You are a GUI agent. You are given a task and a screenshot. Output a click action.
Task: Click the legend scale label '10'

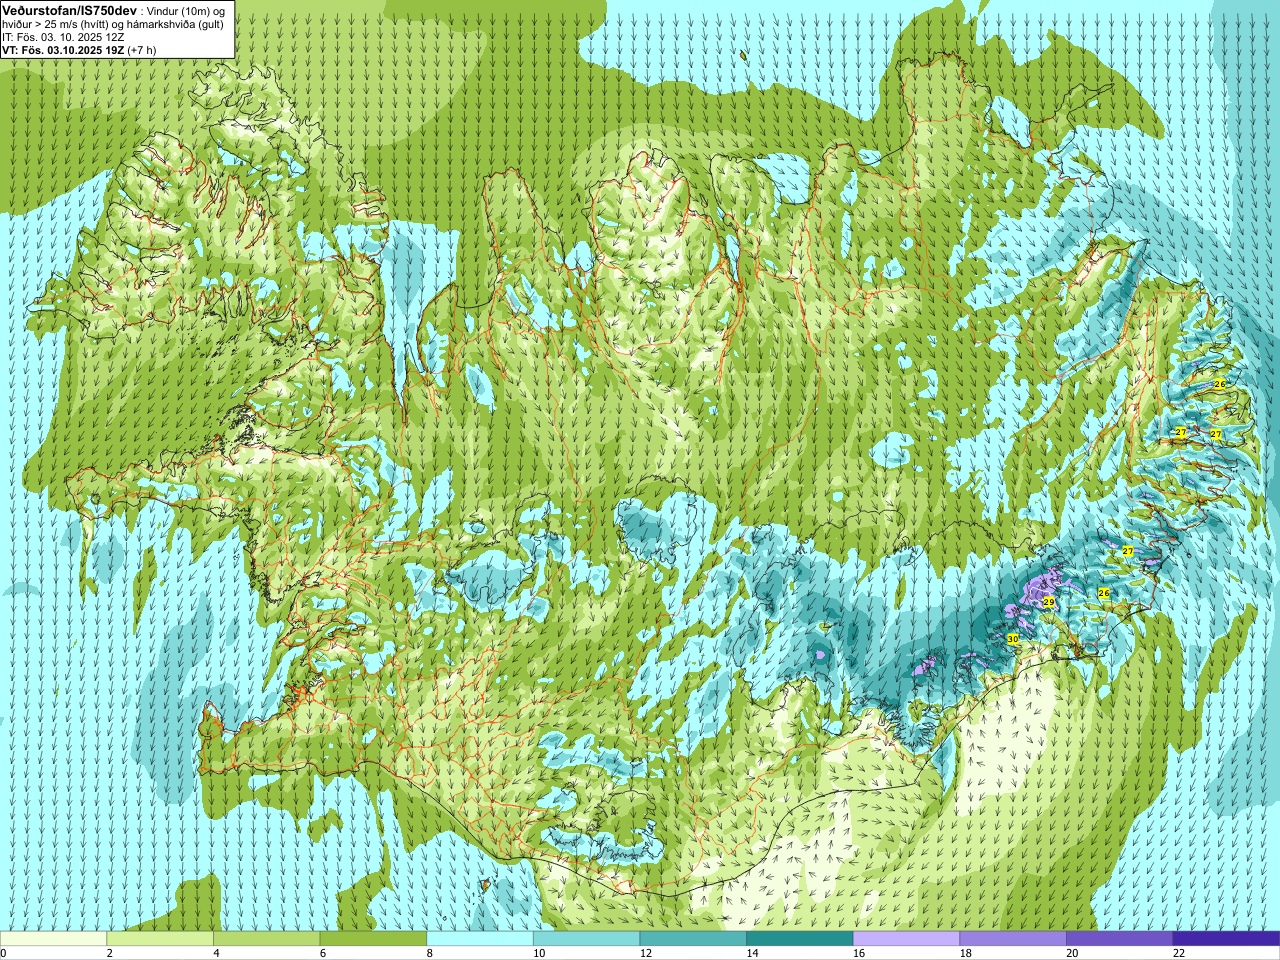[x=539, y=953]
